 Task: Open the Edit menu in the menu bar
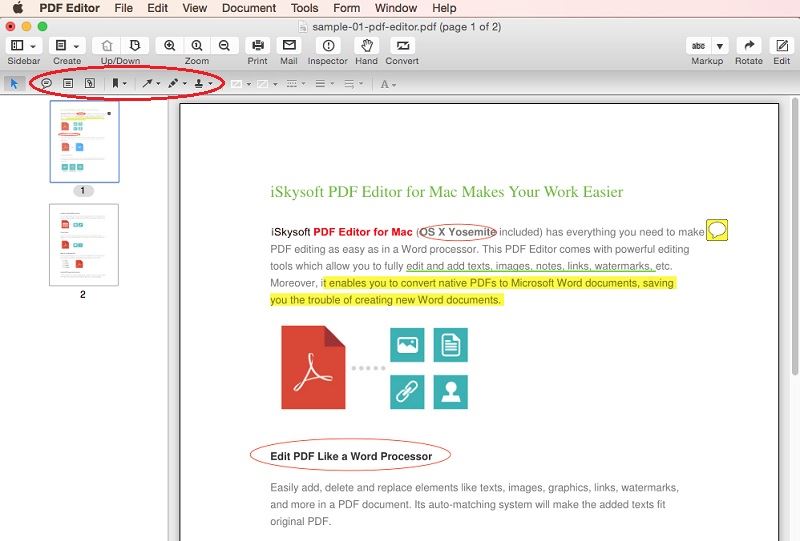click(x=158, y=8)
